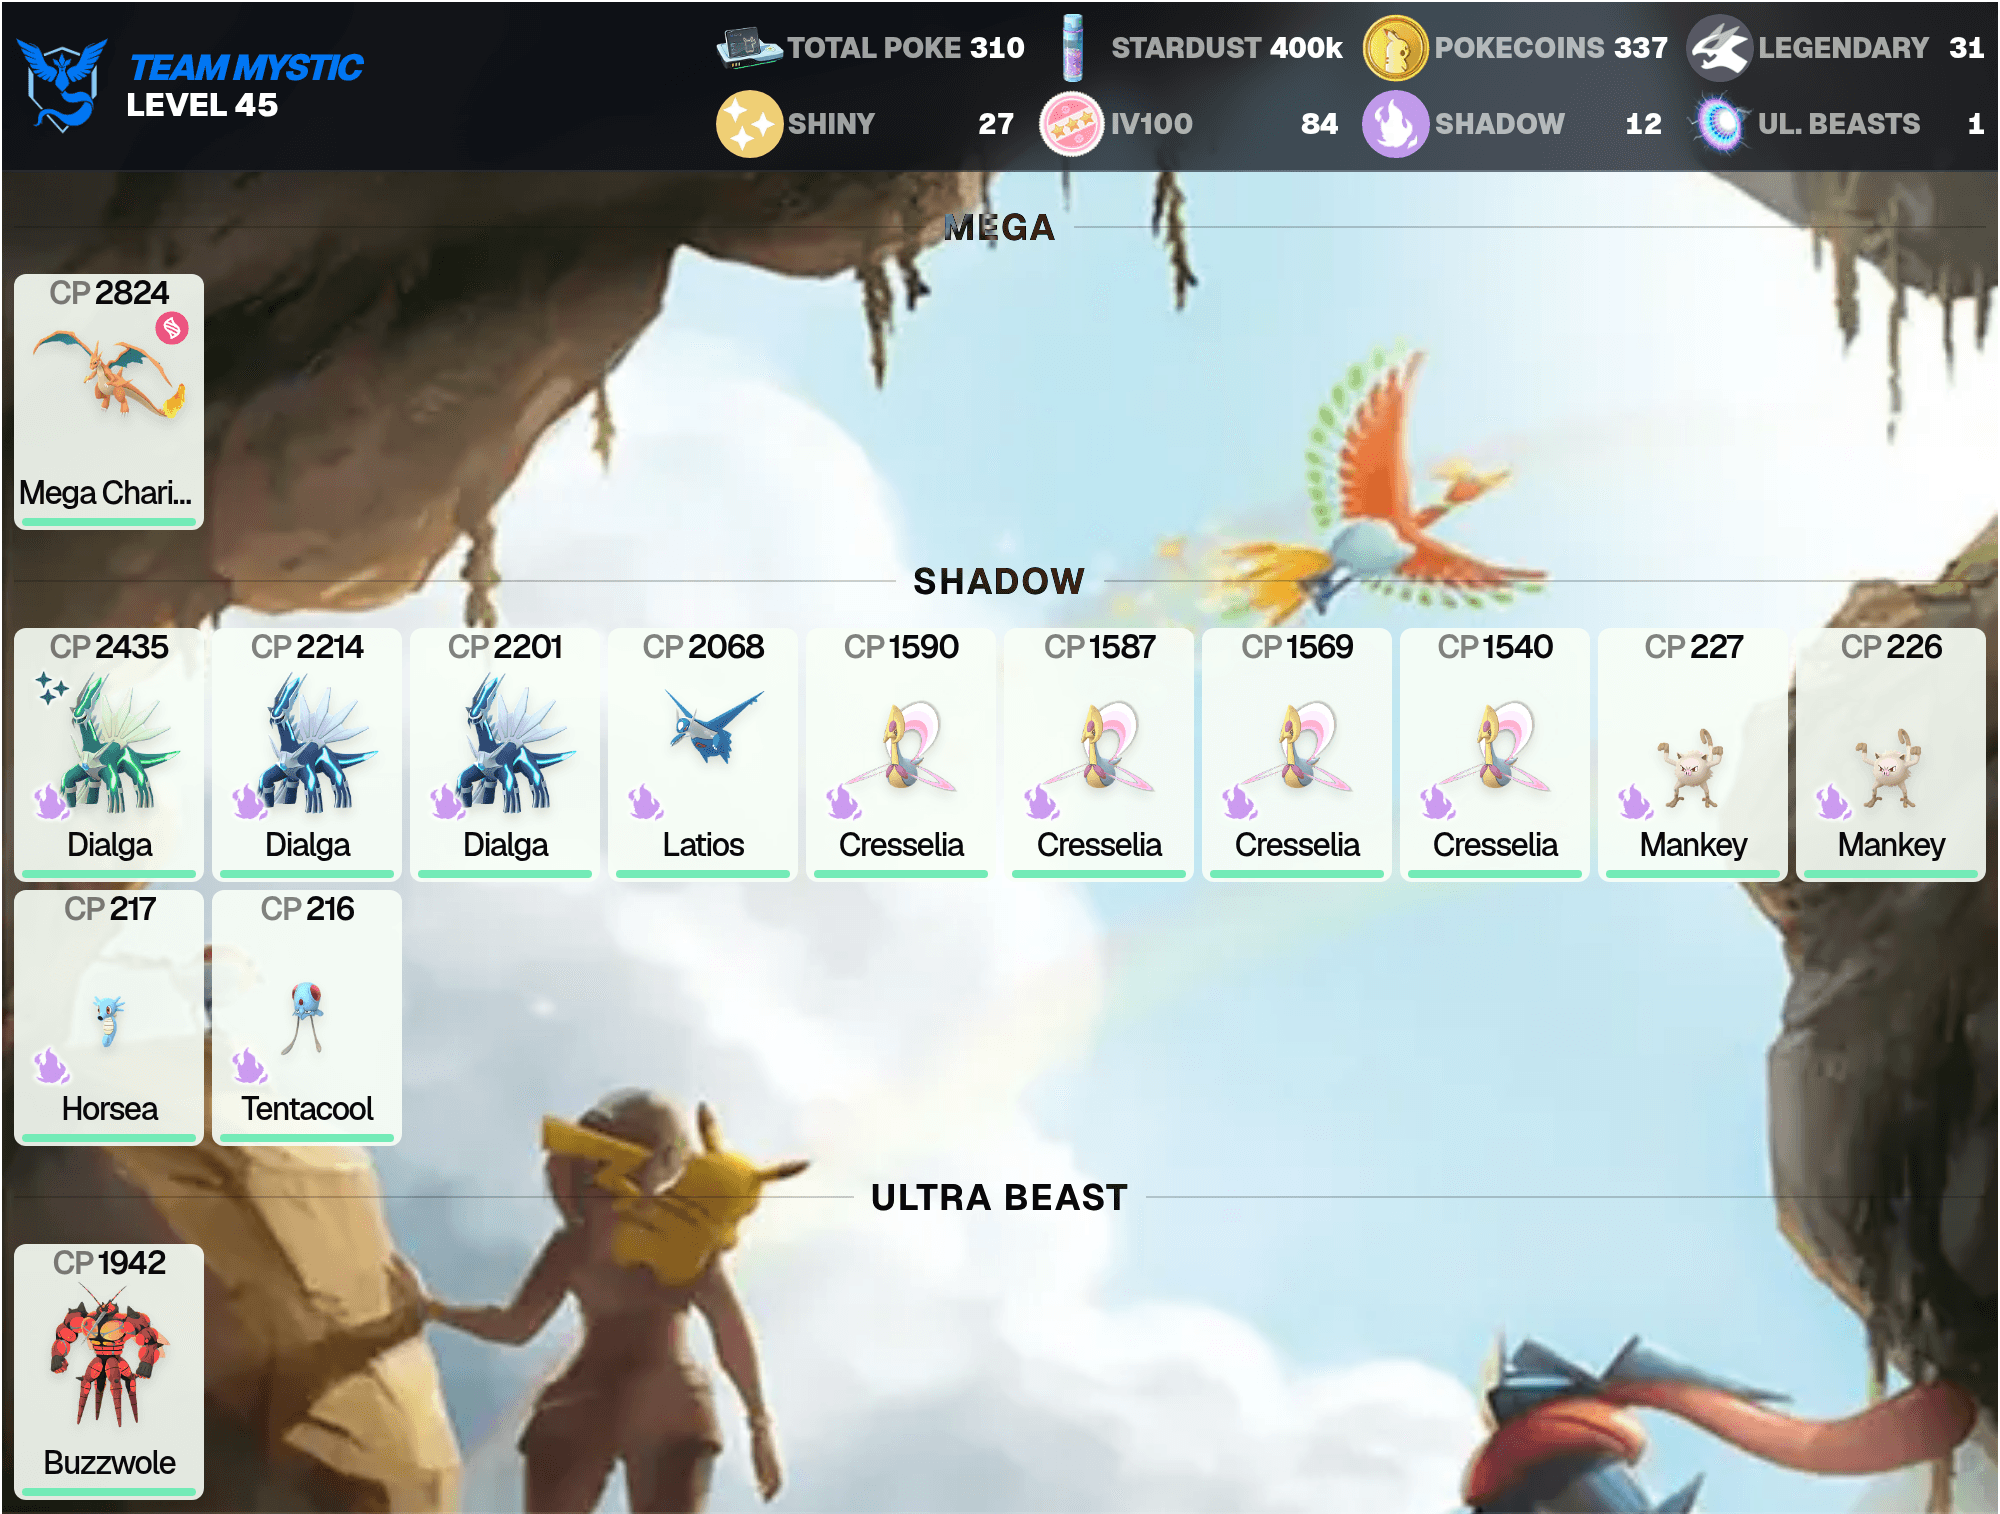2000x1514 pixels.
Task: Click the Shiny sparkles icon in header
Action: click(x=749, y=124)
